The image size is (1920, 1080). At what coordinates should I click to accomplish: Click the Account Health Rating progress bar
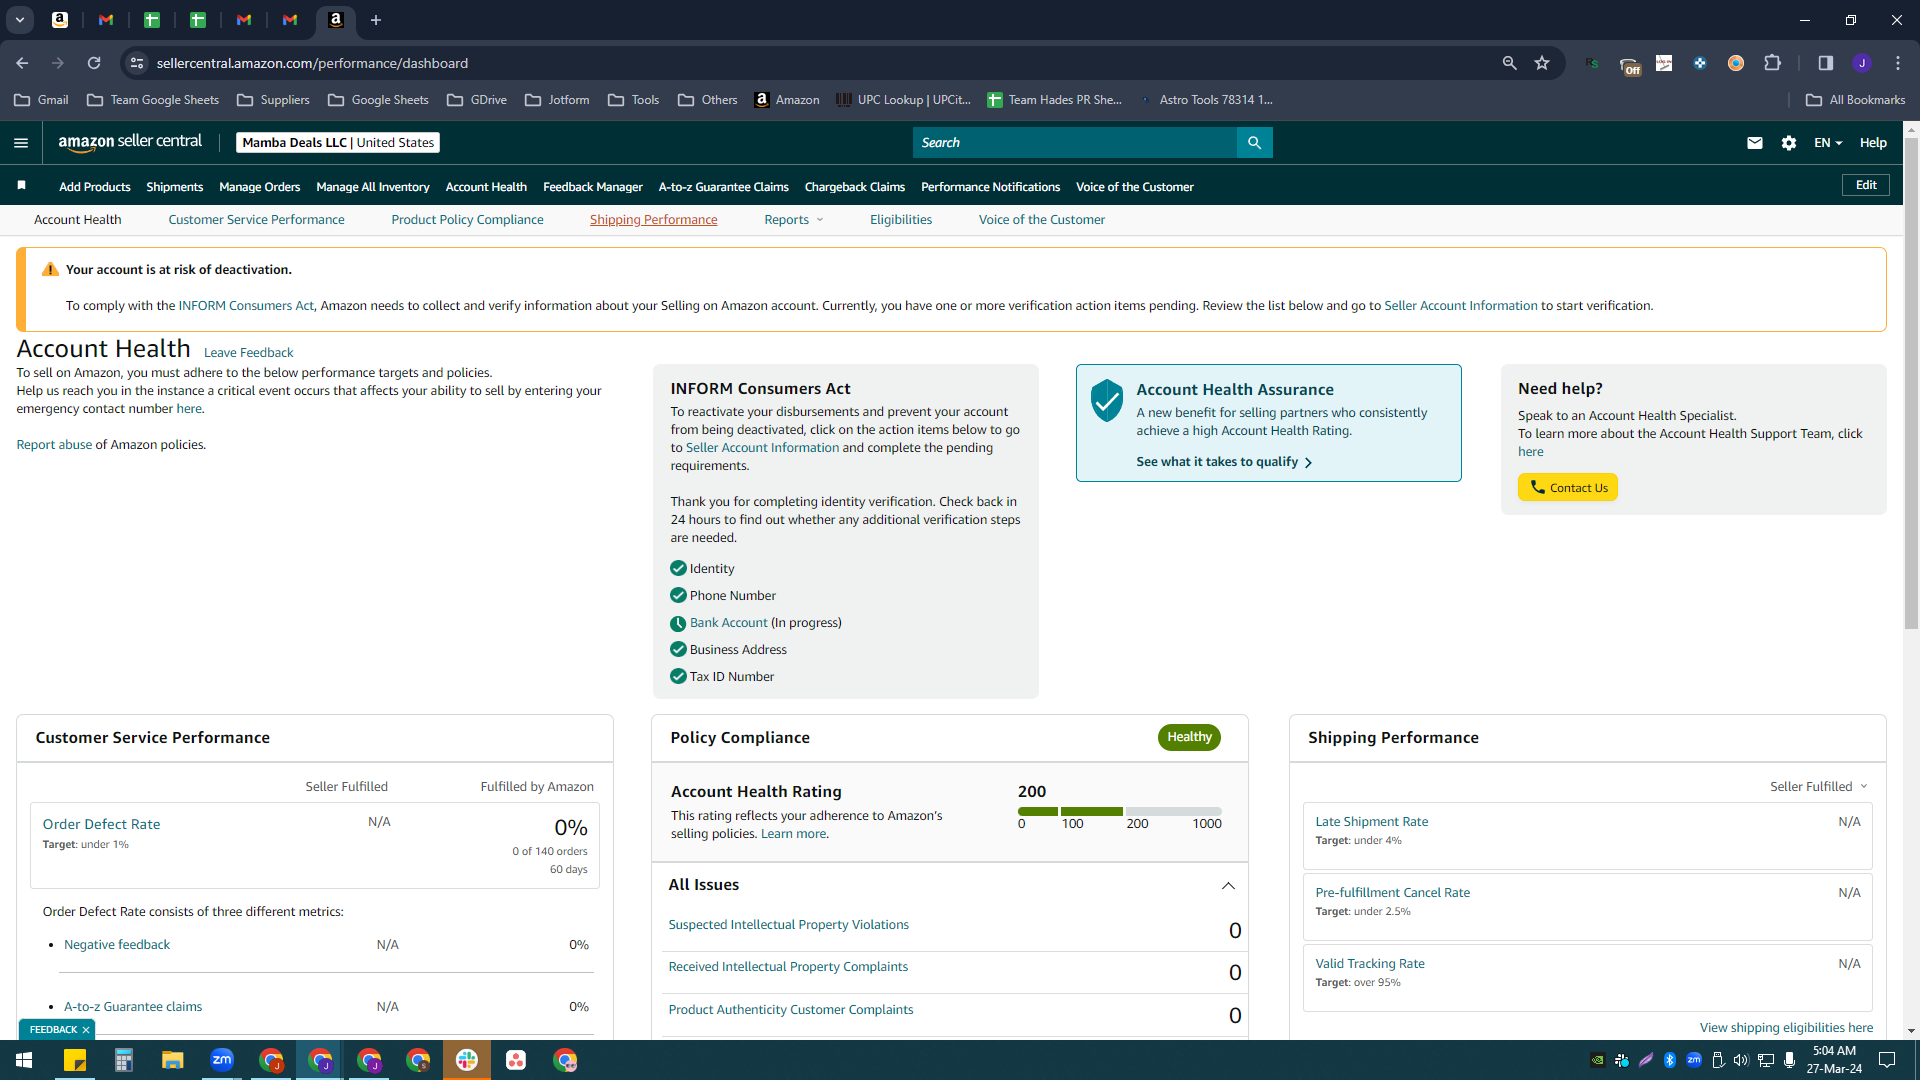(1119, 811)
